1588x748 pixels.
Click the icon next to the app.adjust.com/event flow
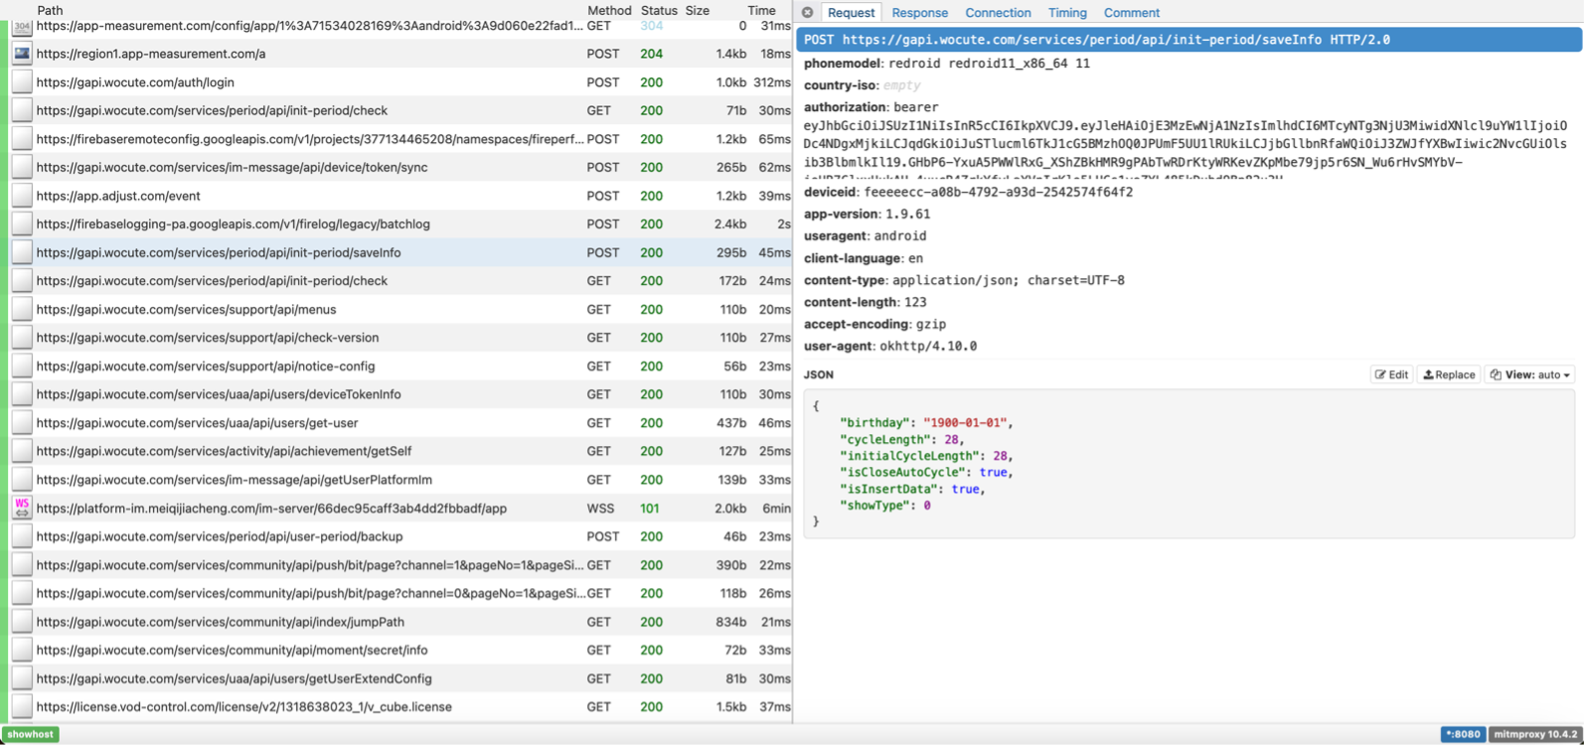click(x=22, y=196)
